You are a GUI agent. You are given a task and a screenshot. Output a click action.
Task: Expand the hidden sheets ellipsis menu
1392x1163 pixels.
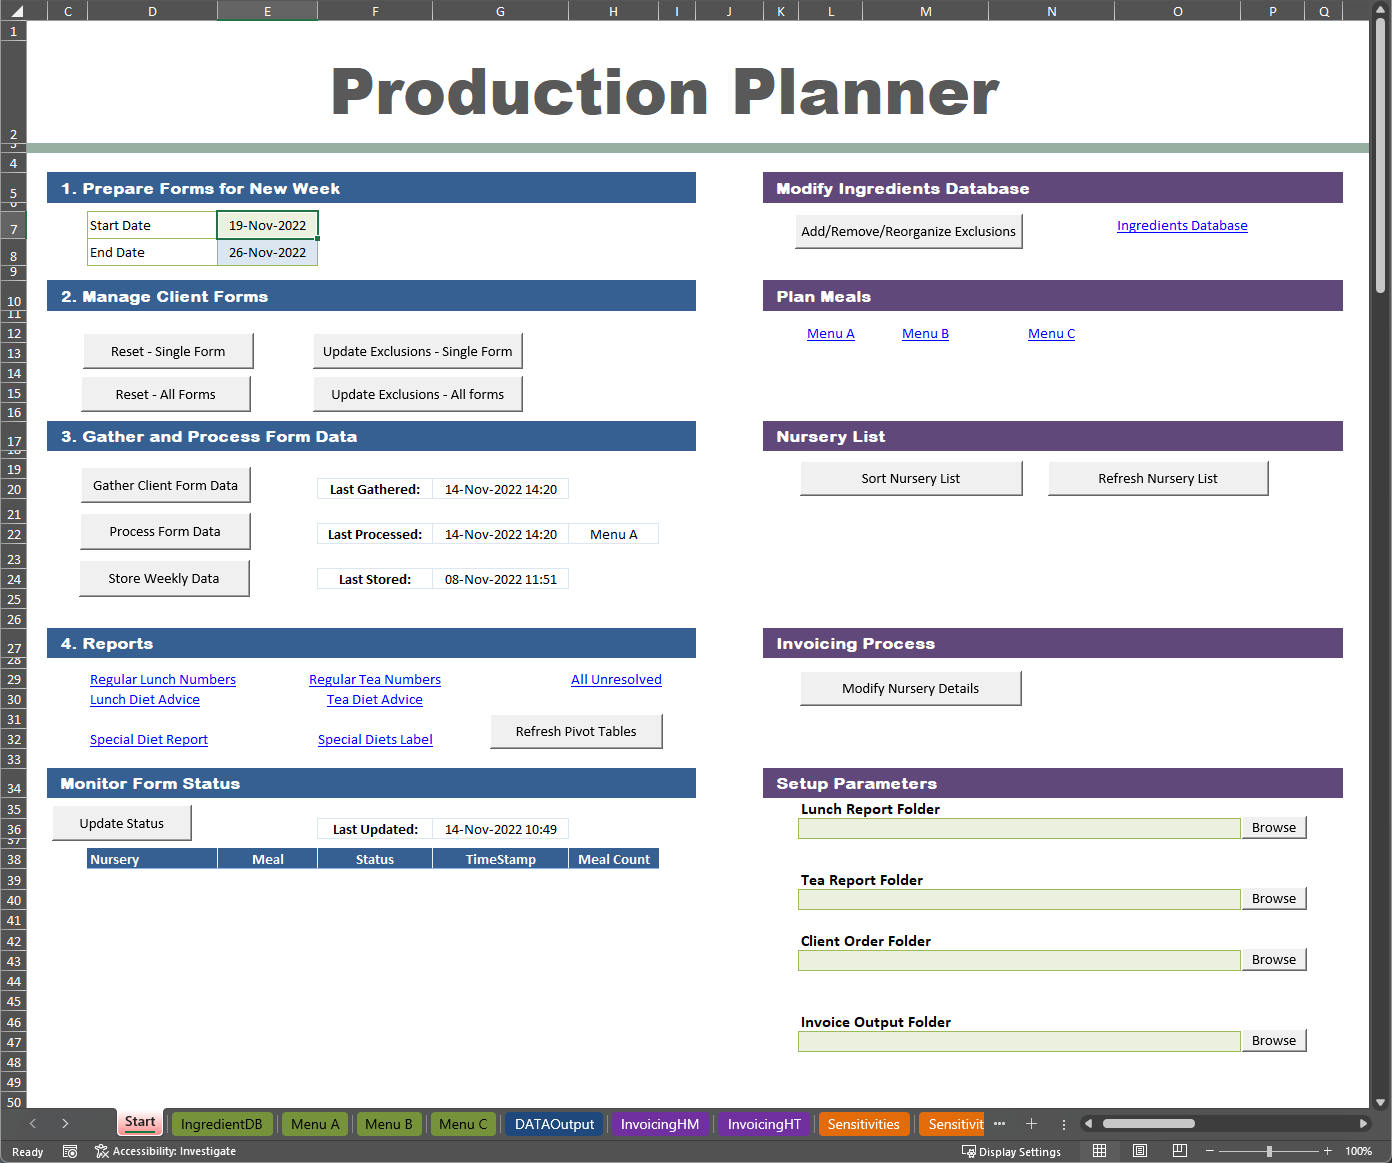point(999,1124)
